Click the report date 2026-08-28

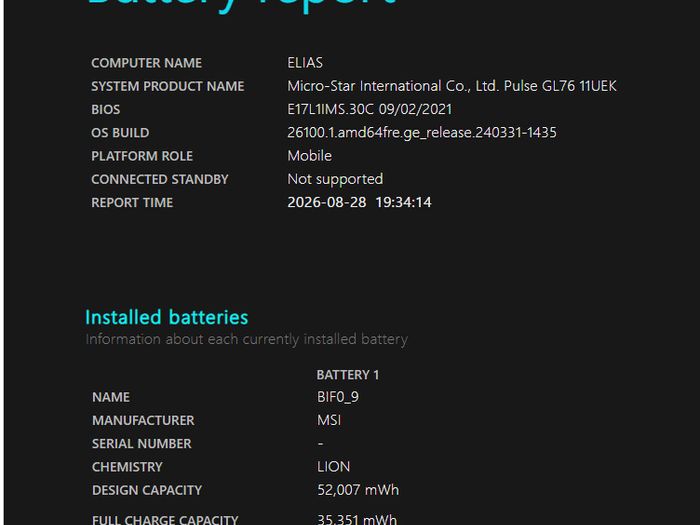[327, 202]
